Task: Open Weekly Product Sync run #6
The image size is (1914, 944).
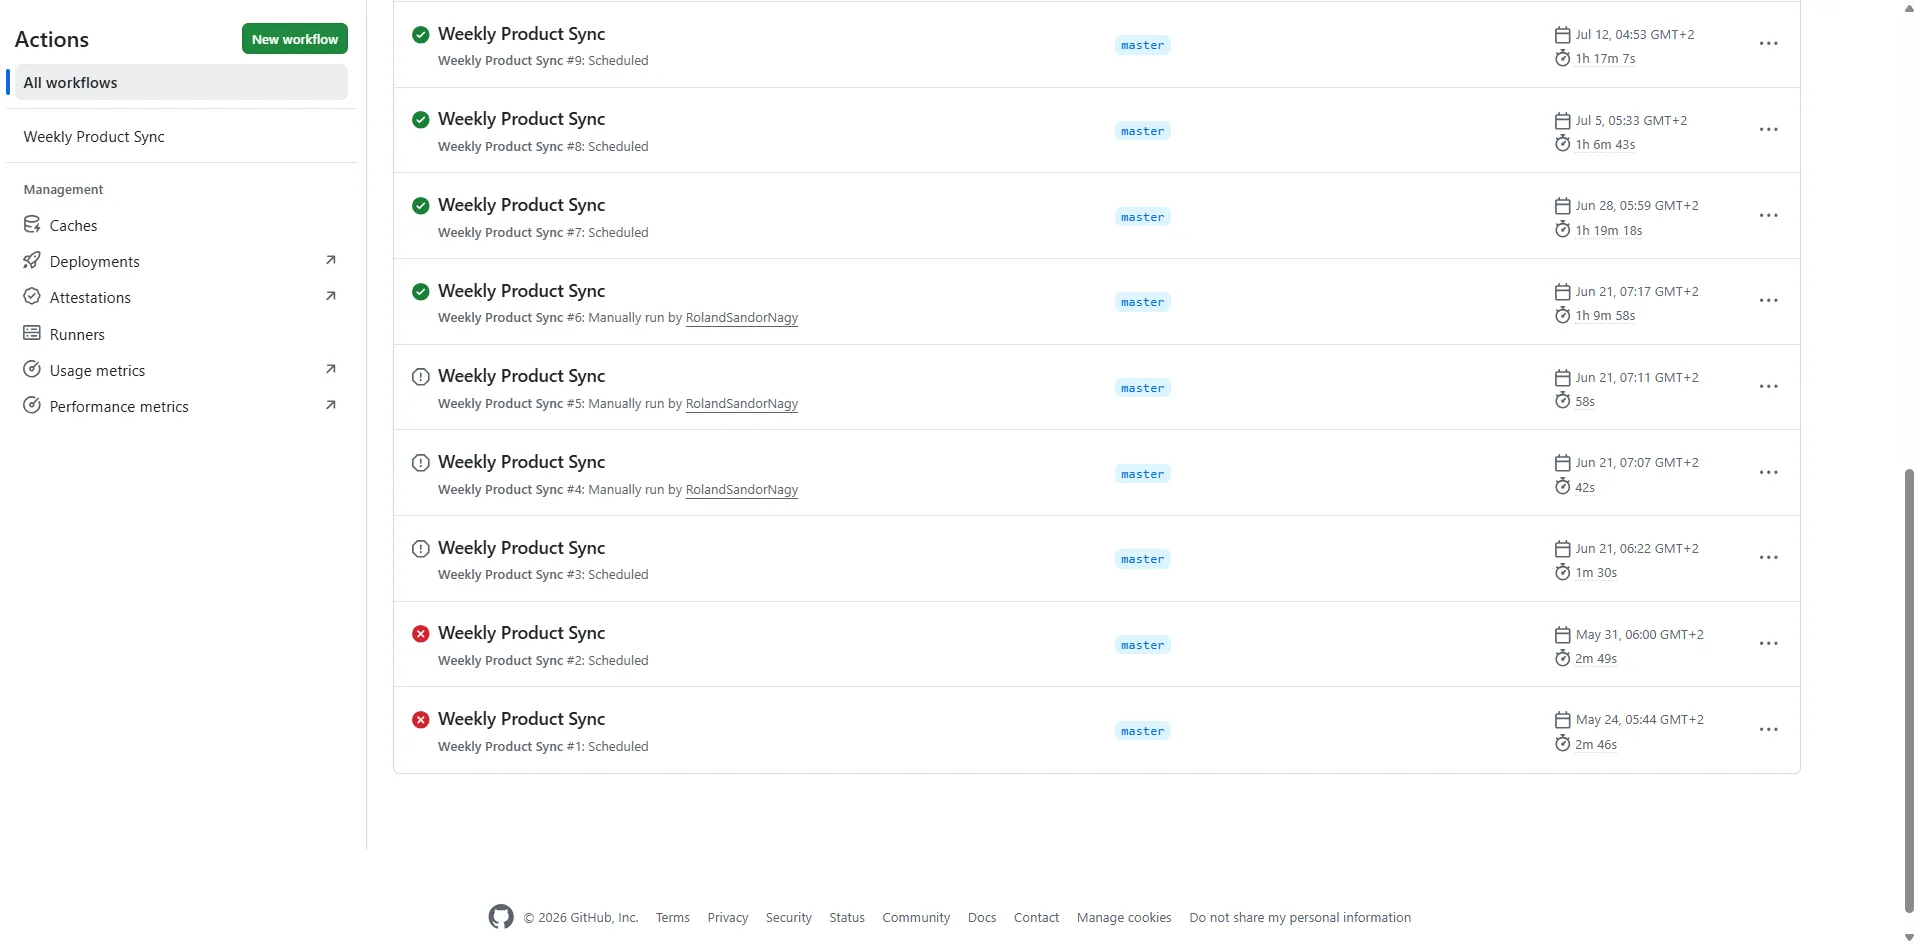Action: tap(521, 291)
